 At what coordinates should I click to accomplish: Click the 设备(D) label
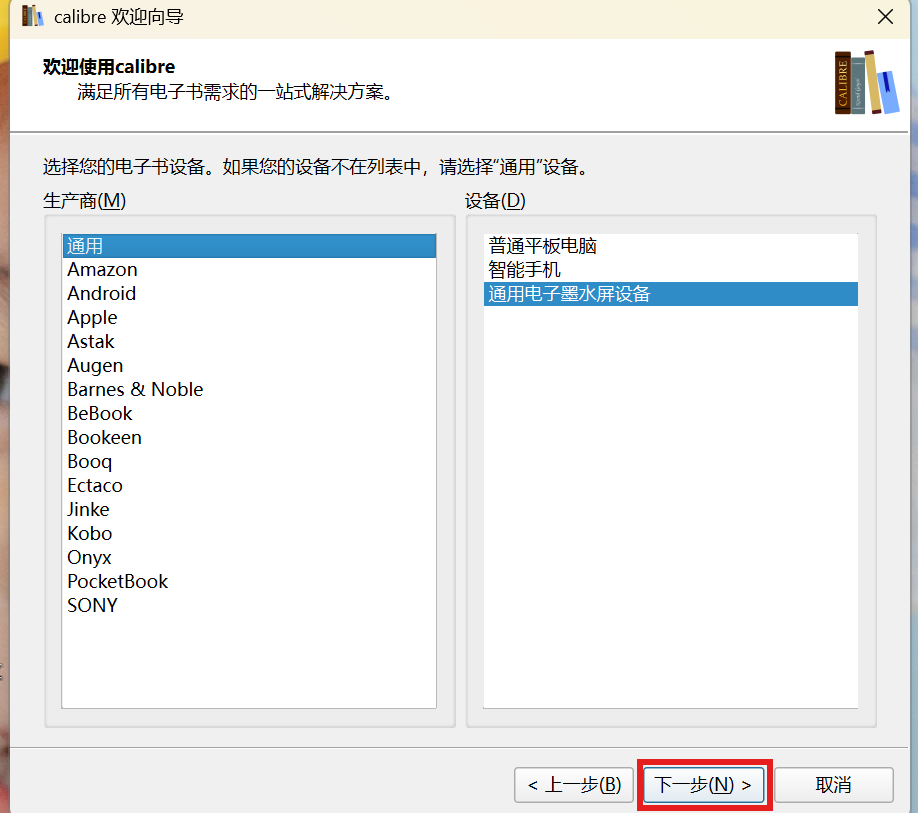click(495, 201)
